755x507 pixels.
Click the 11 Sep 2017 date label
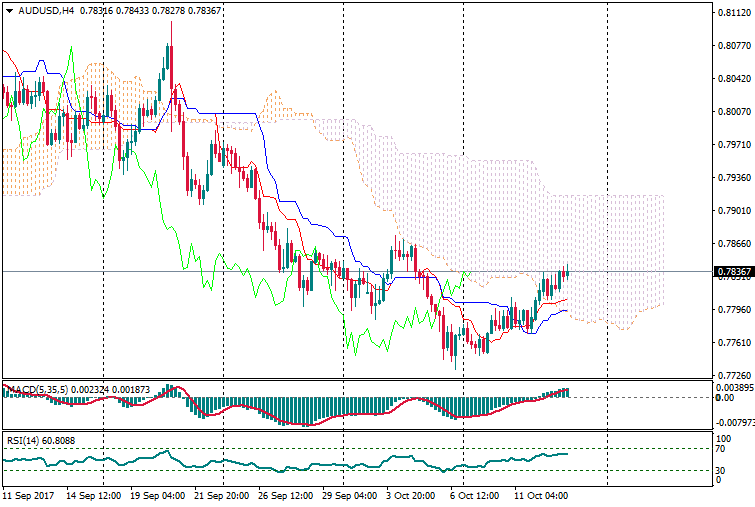click(27, 495)
